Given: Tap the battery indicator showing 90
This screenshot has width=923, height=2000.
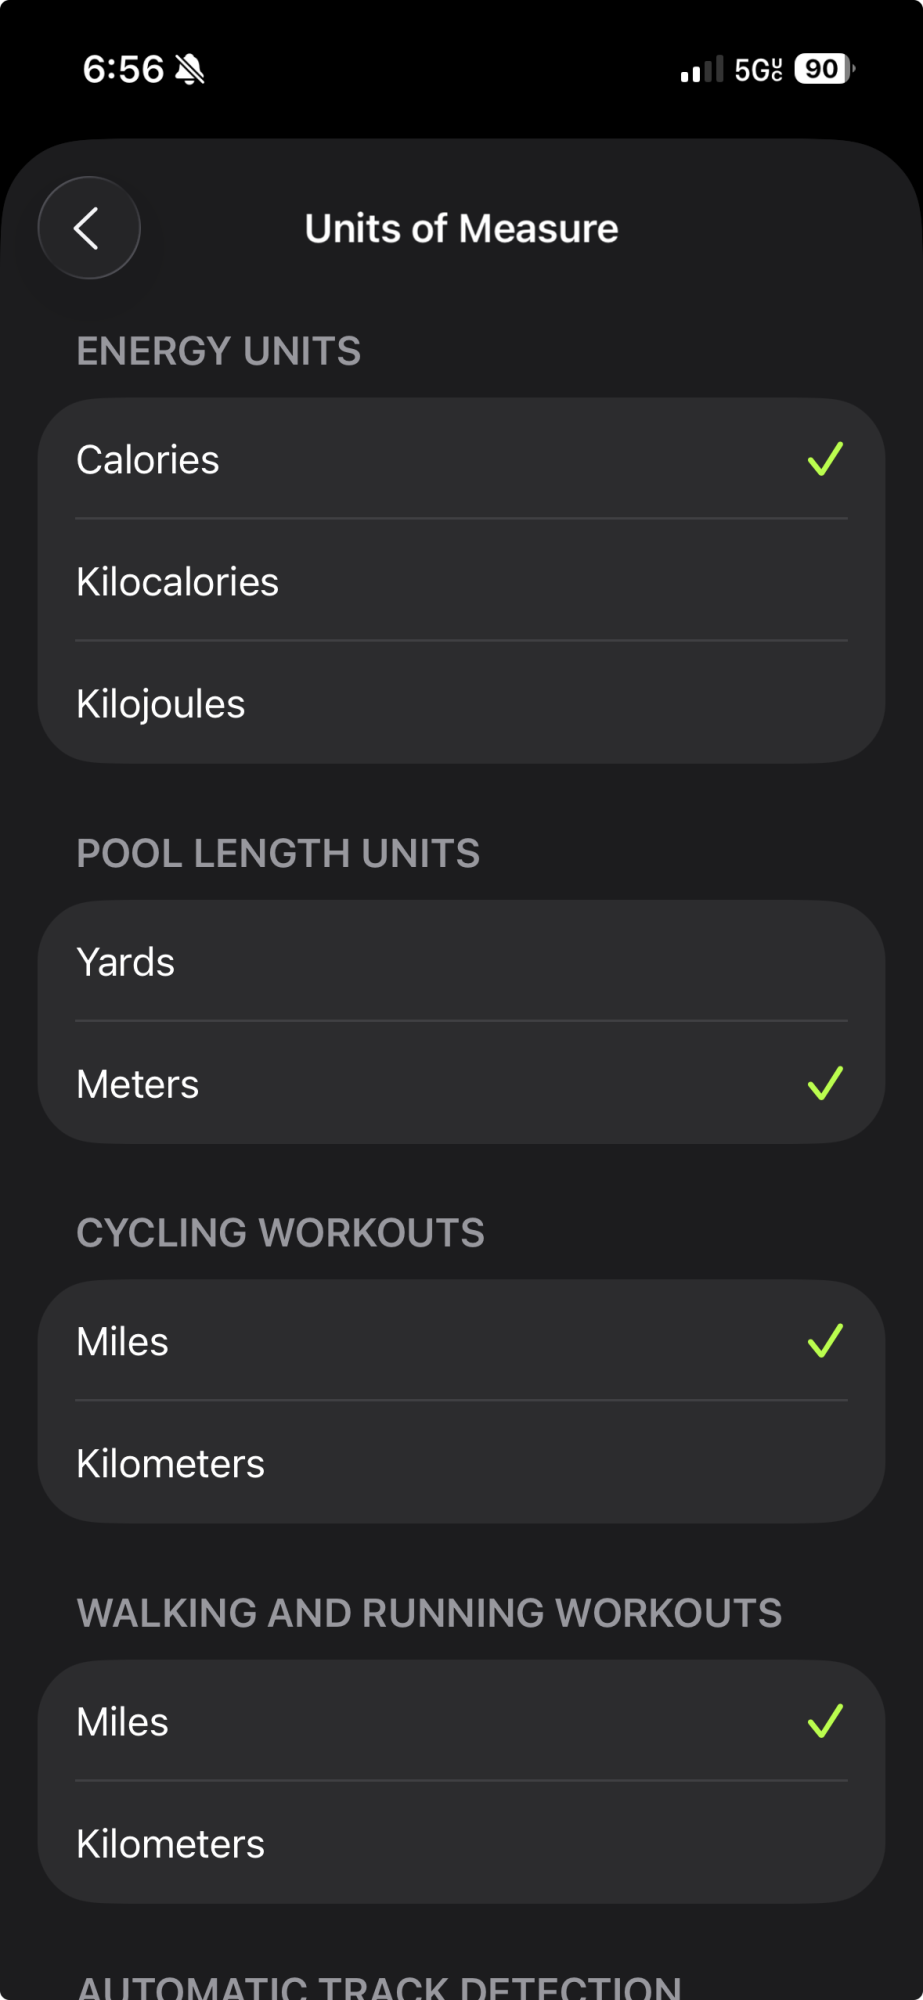Looking at the screenshot, I should (x=825, y=69).
